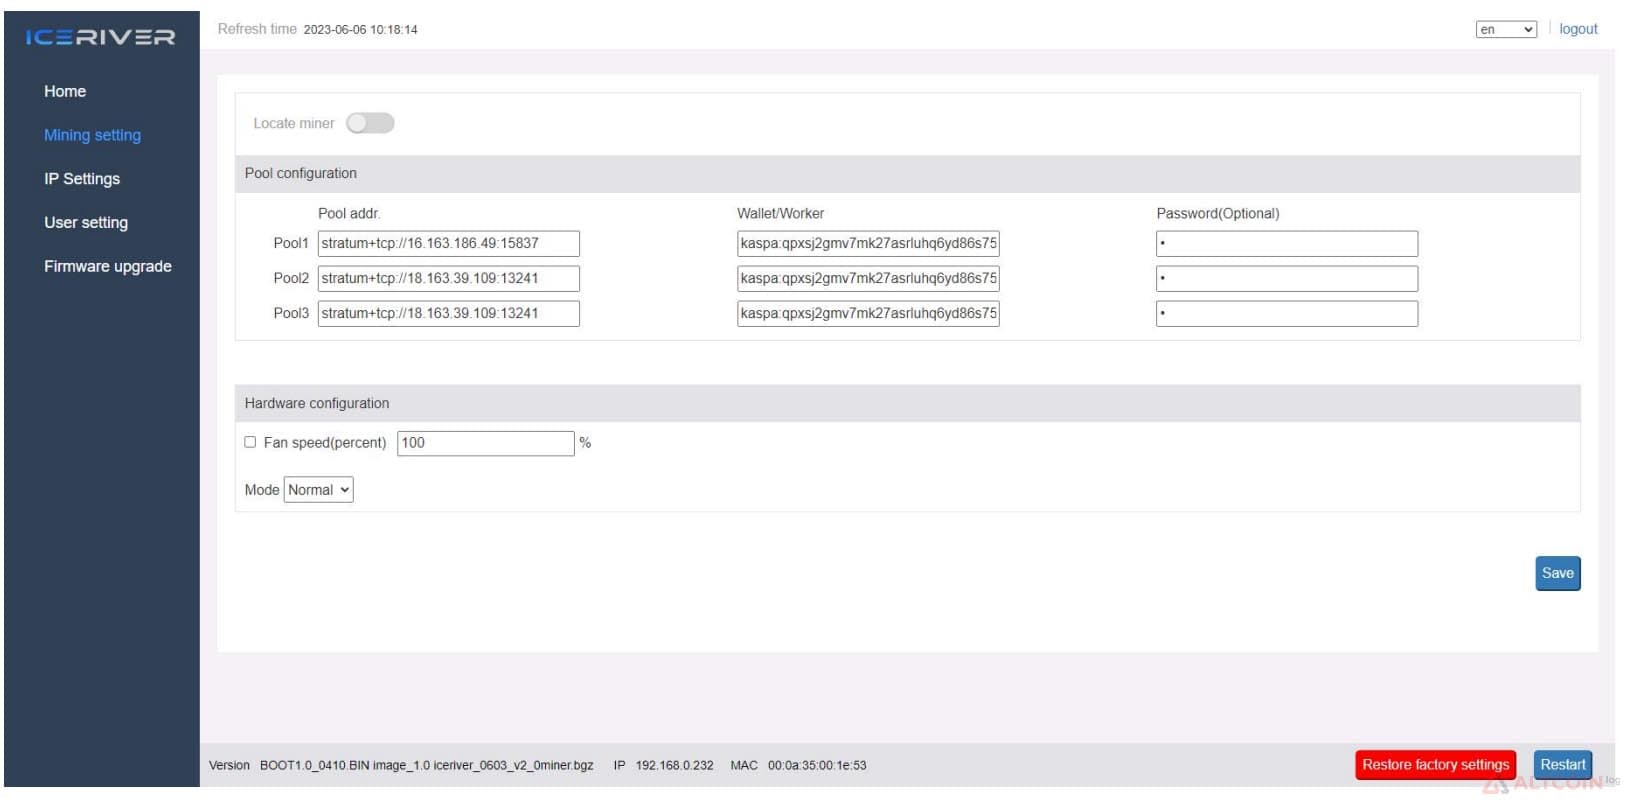1630x802 pixels.
Task: Click the Restart button
Action: click(x=1563, y=765)
